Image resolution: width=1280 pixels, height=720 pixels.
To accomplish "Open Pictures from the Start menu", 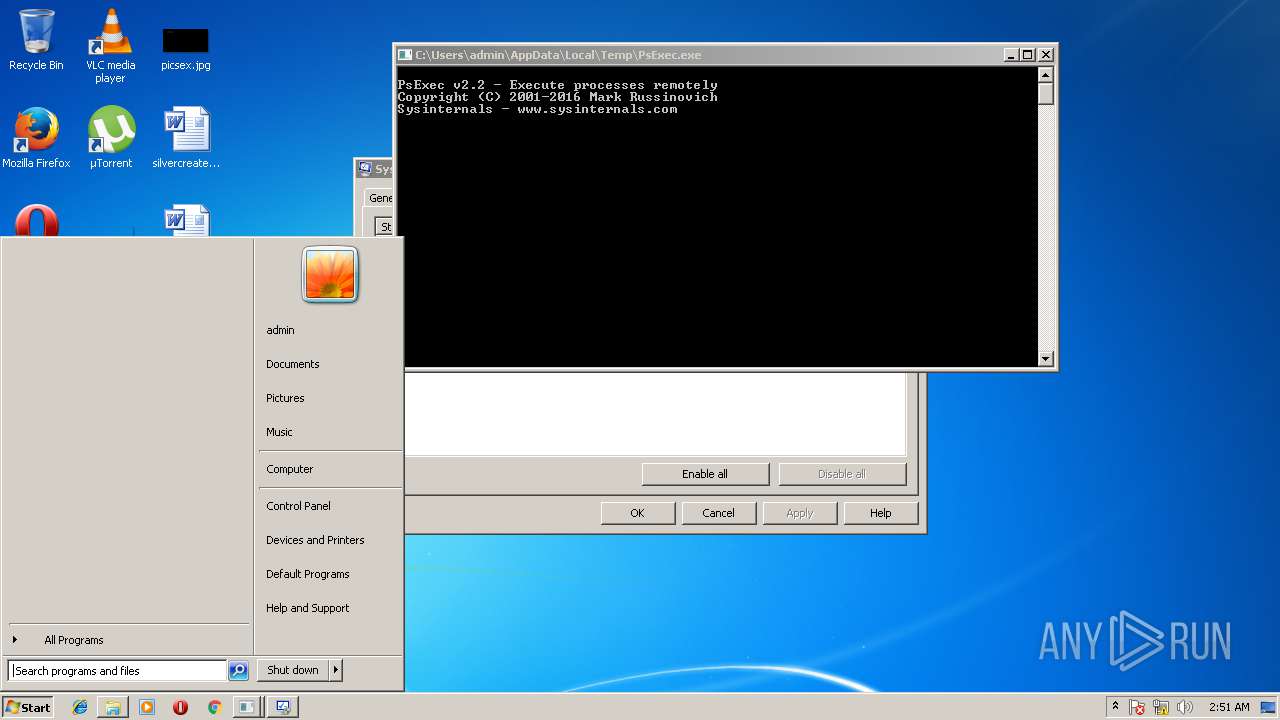I will pyautogui.click(x=330, y=398).
